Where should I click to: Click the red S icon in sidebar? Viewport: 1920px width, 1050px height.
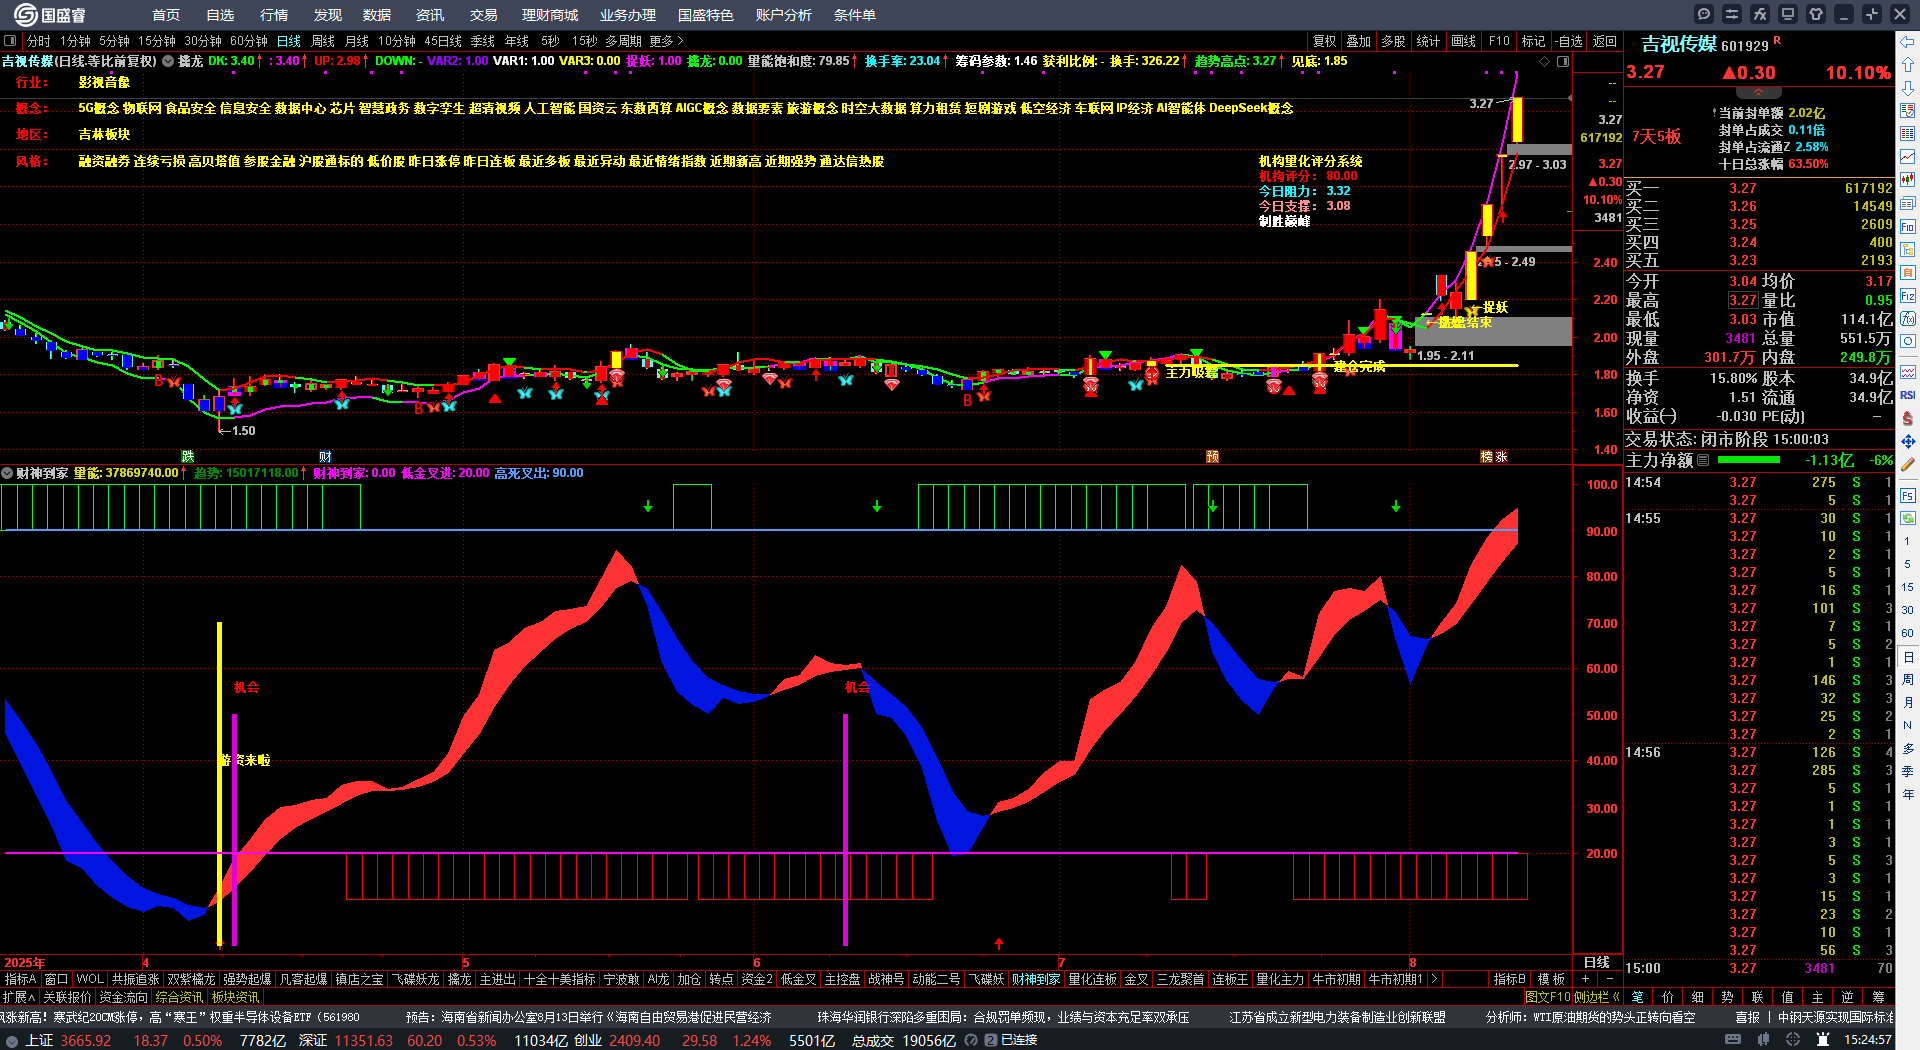tap(1908, 418)
